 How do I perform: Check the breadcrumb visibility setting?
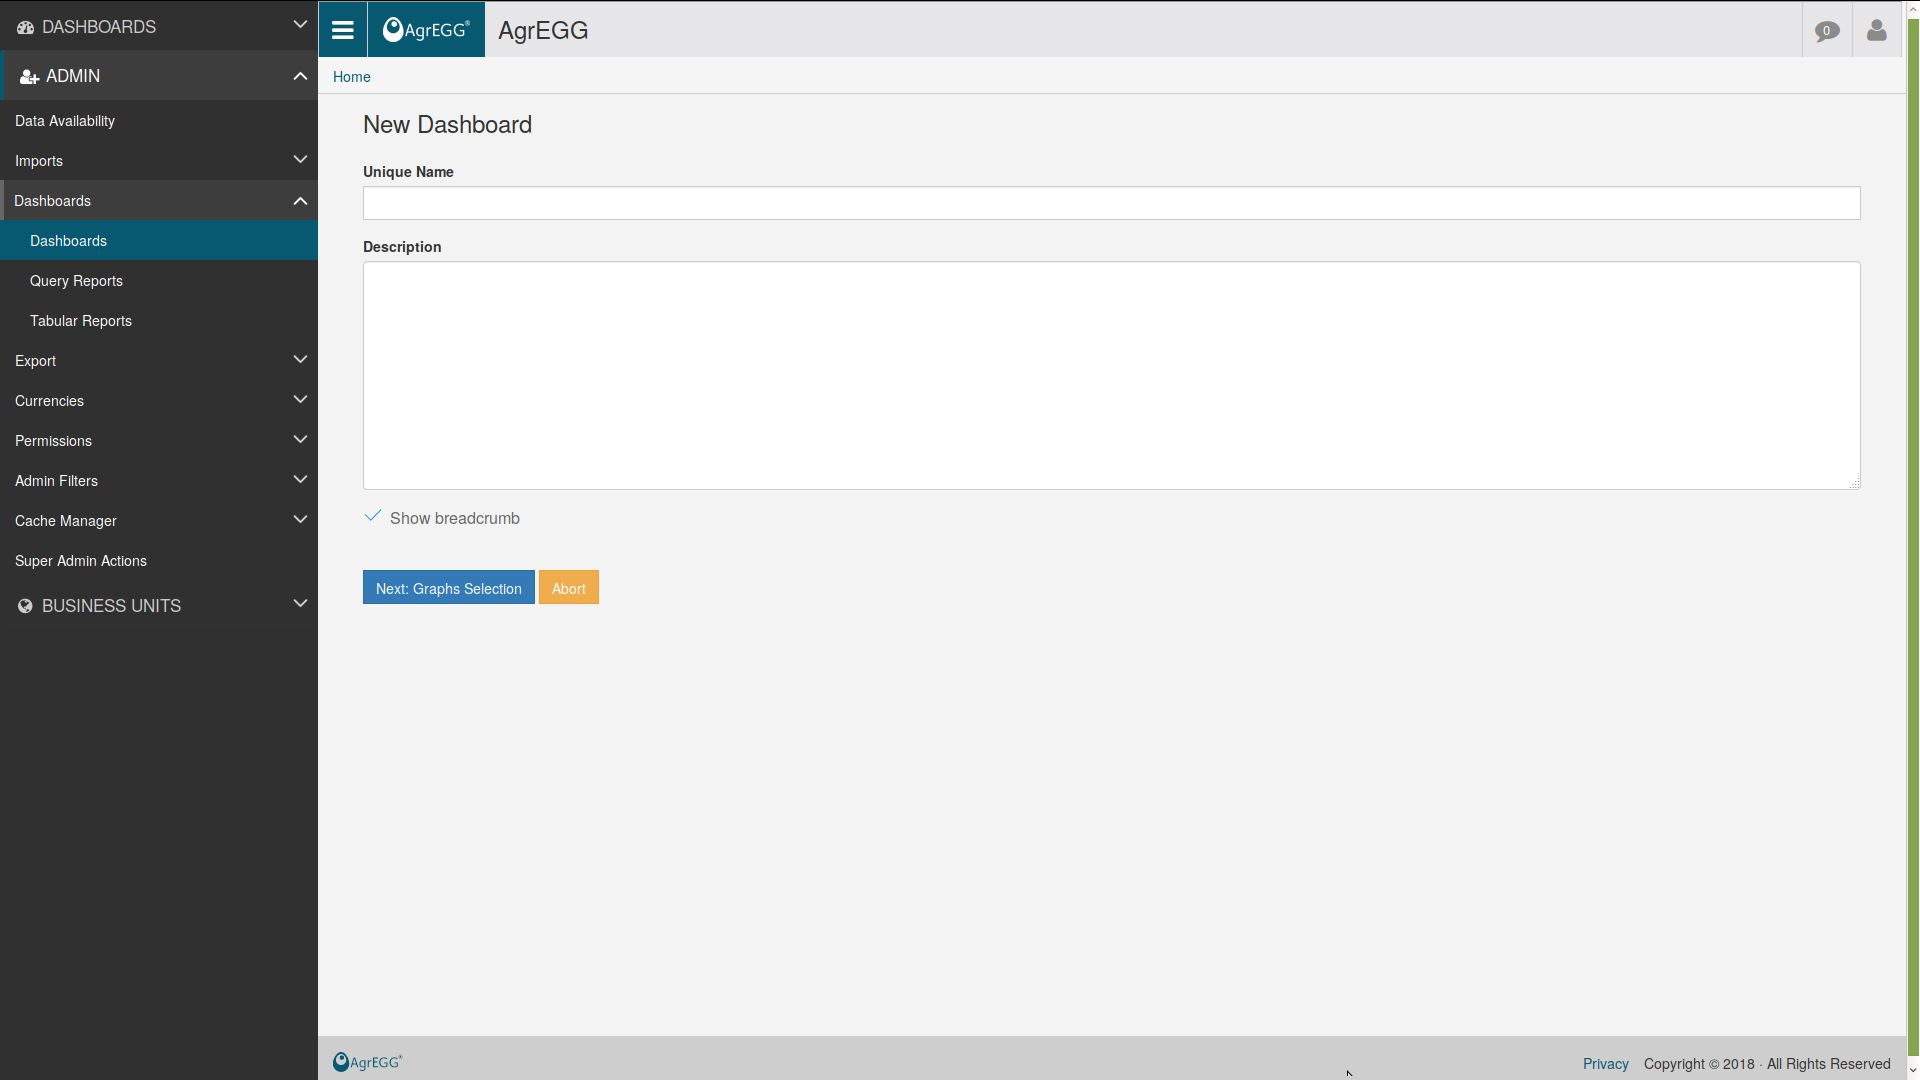(x=373, y=516)
